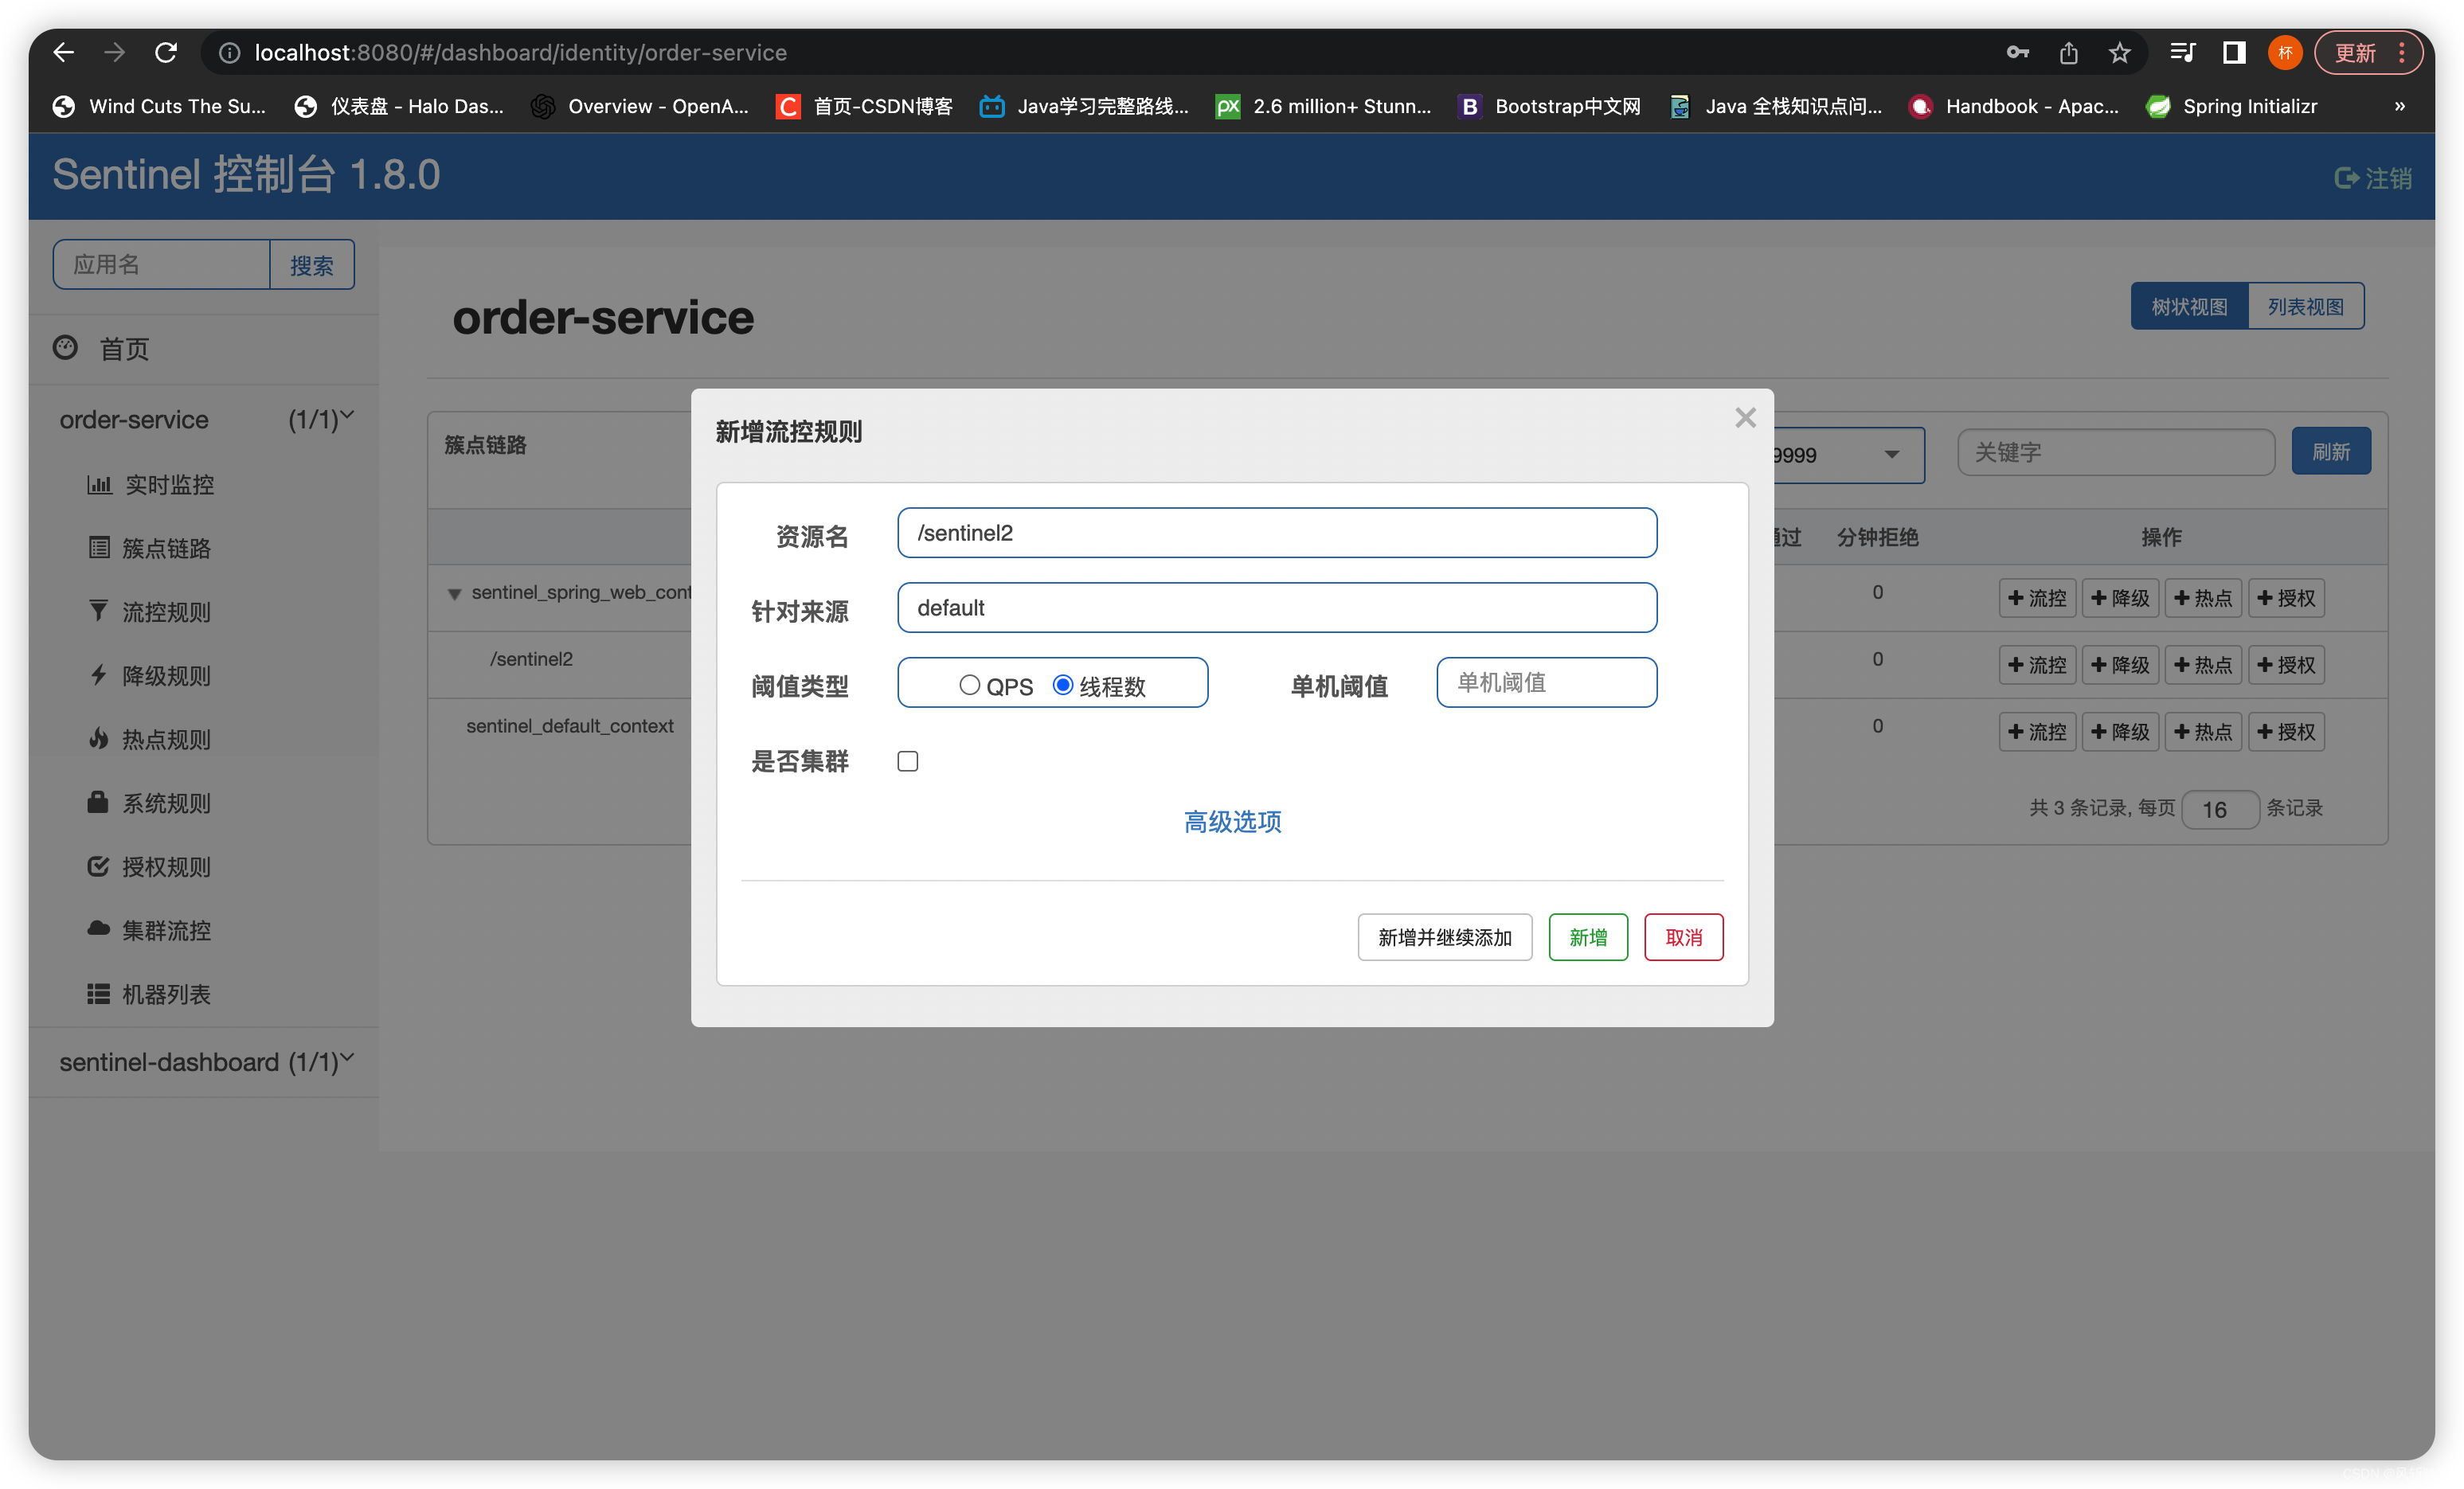Click the browser side panel icon
This screenshot has width=2464, height=1489.
pos(2233,53)
